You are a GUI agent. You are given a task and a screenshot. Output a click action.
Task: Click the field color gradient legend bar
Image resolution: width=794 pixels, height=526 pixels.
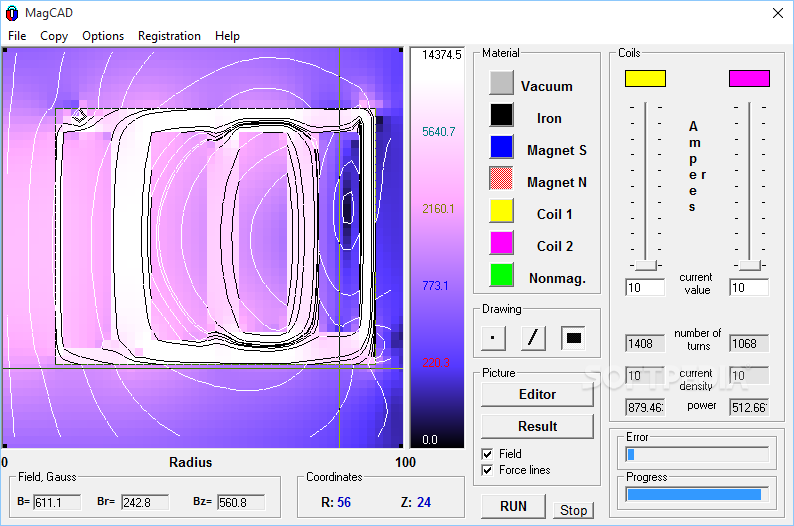(436, 248)
